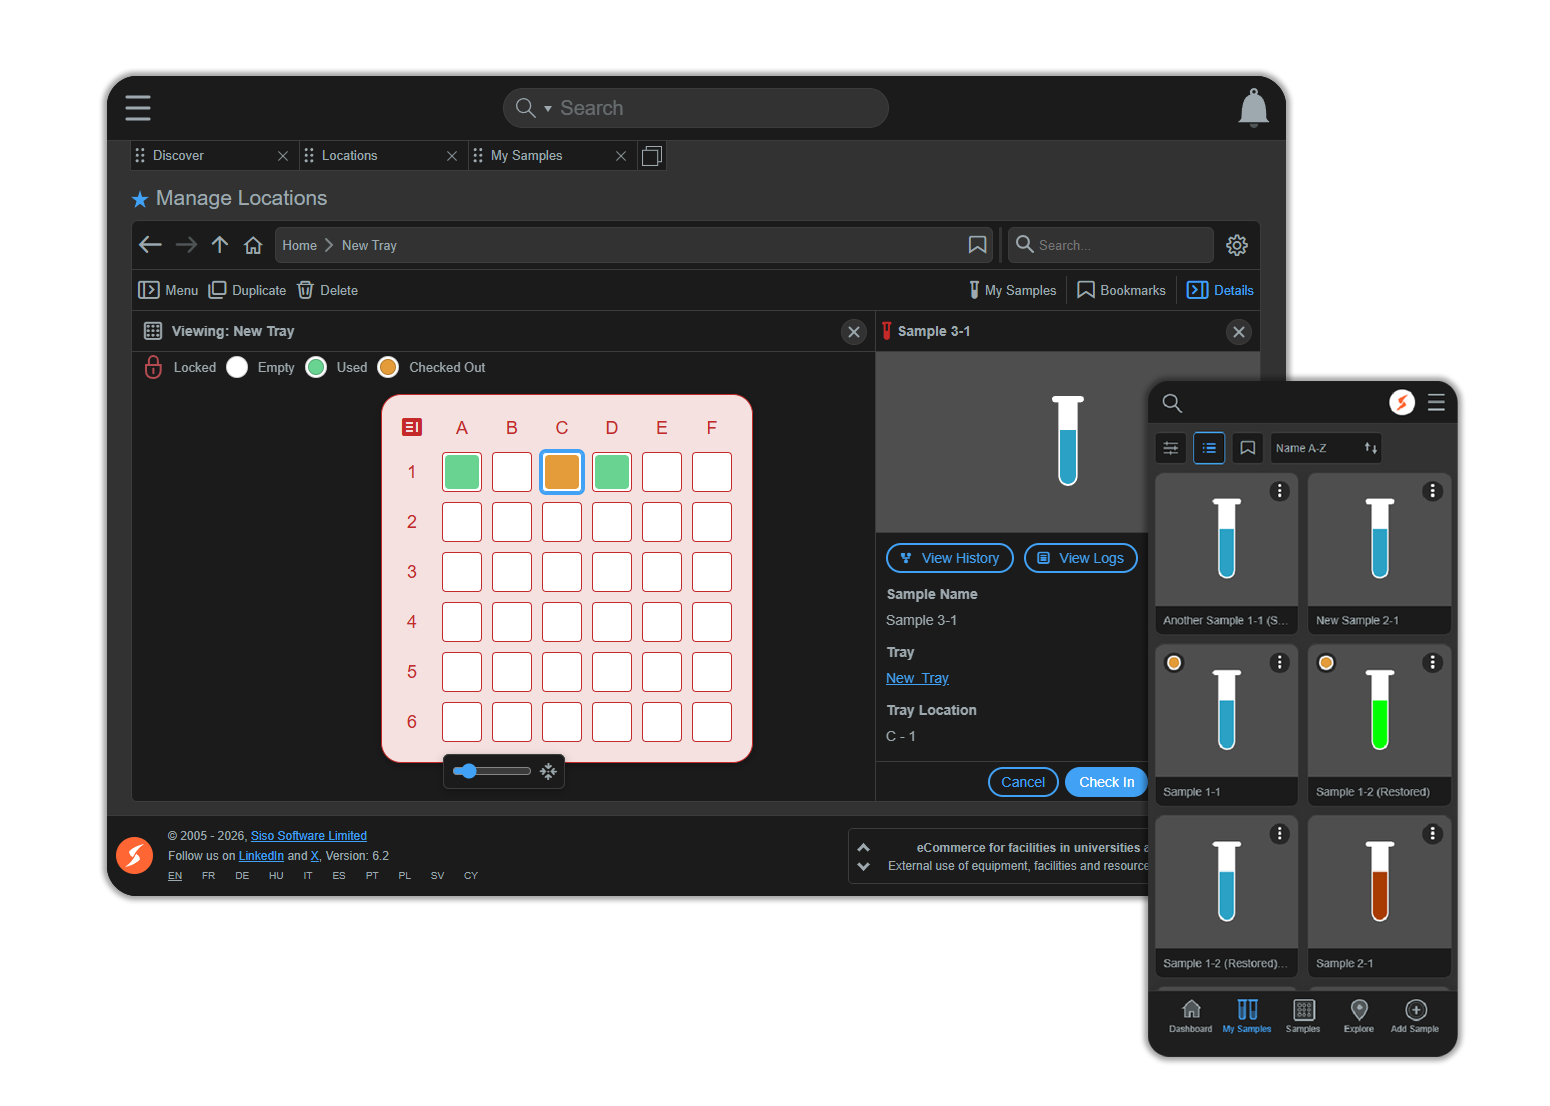
Task: Open Explore from the mobile bottom bar
Action: (1358, 1016)
